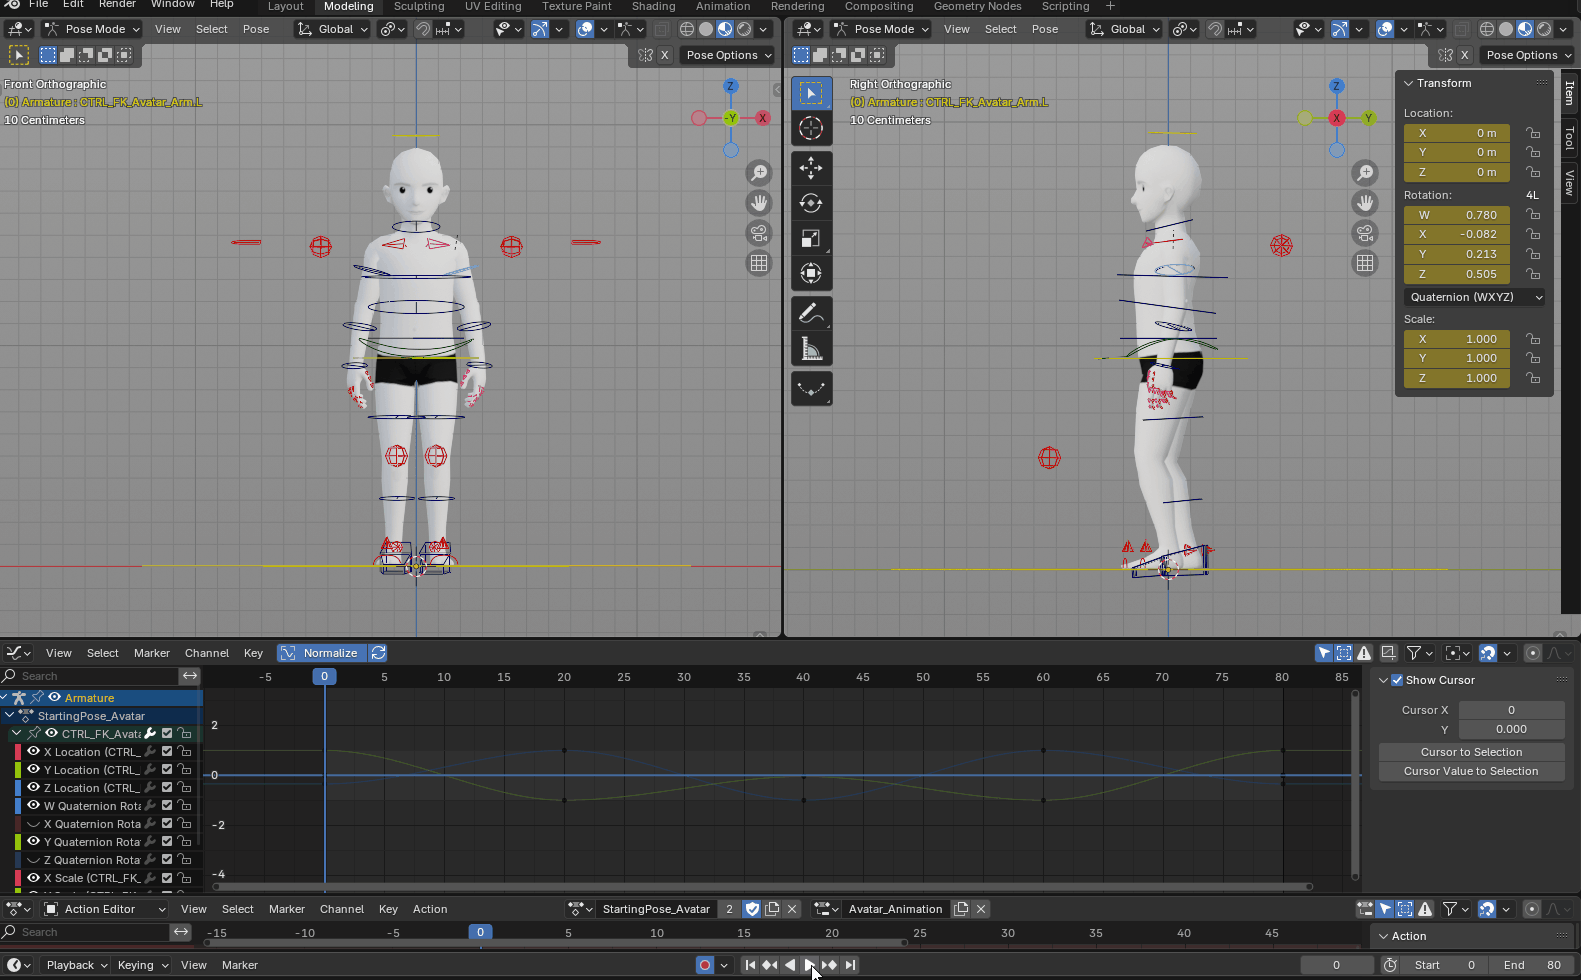
Task: Open the Action Editor mode dropdown
Action: point(105,909)
